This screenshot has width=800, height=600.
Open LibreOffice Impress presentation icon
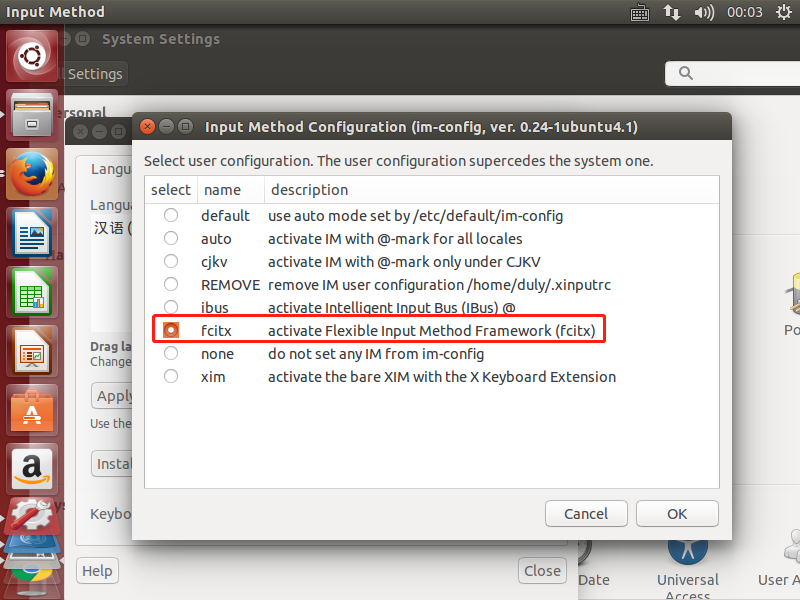click(x=32, y=351)
